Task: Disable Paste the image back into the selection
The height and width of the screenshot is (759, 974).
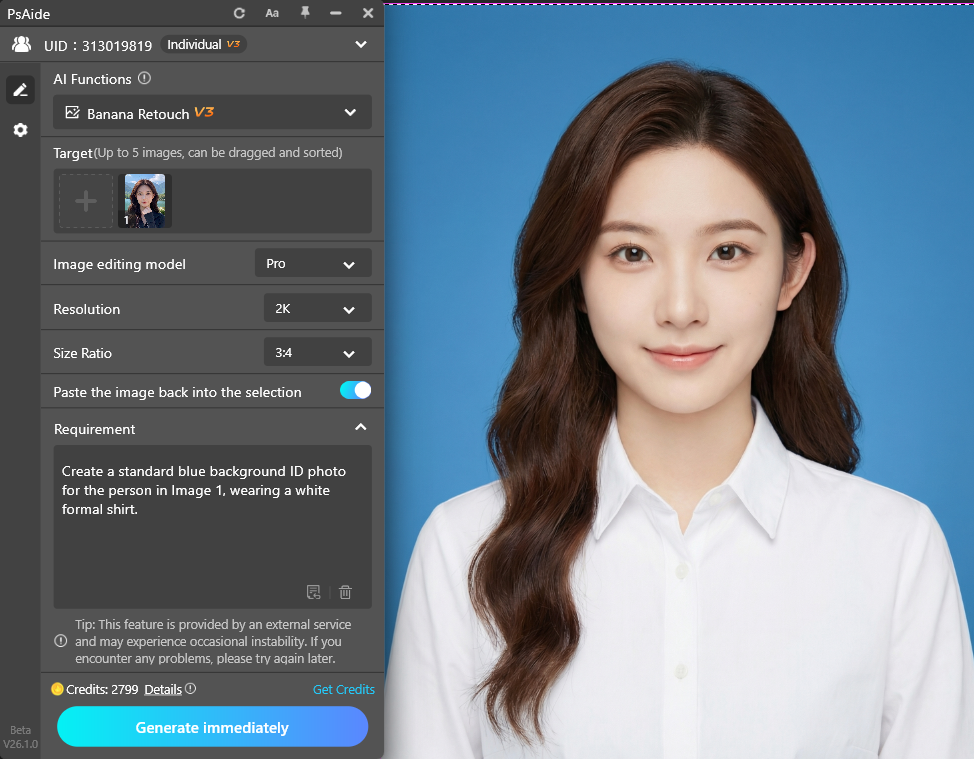Action: [354, 392]
